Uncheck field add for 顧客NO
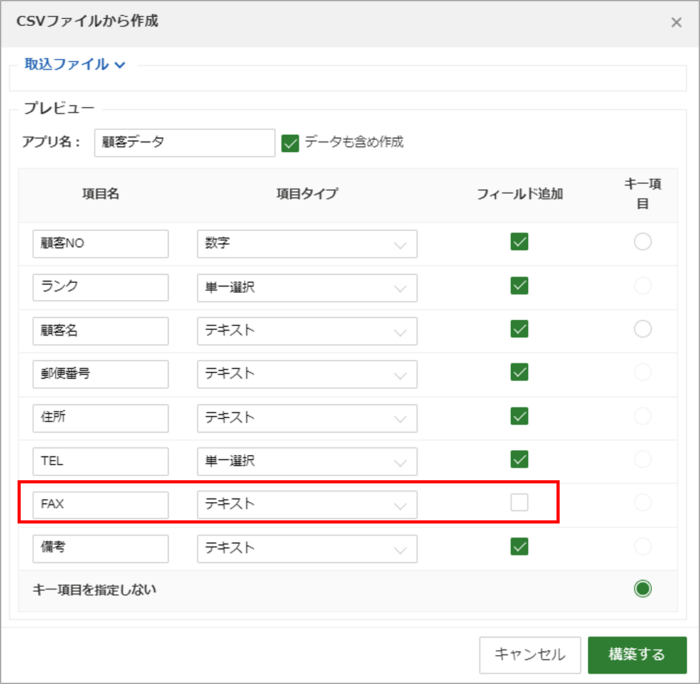The image size is (700, 684). 519,242
